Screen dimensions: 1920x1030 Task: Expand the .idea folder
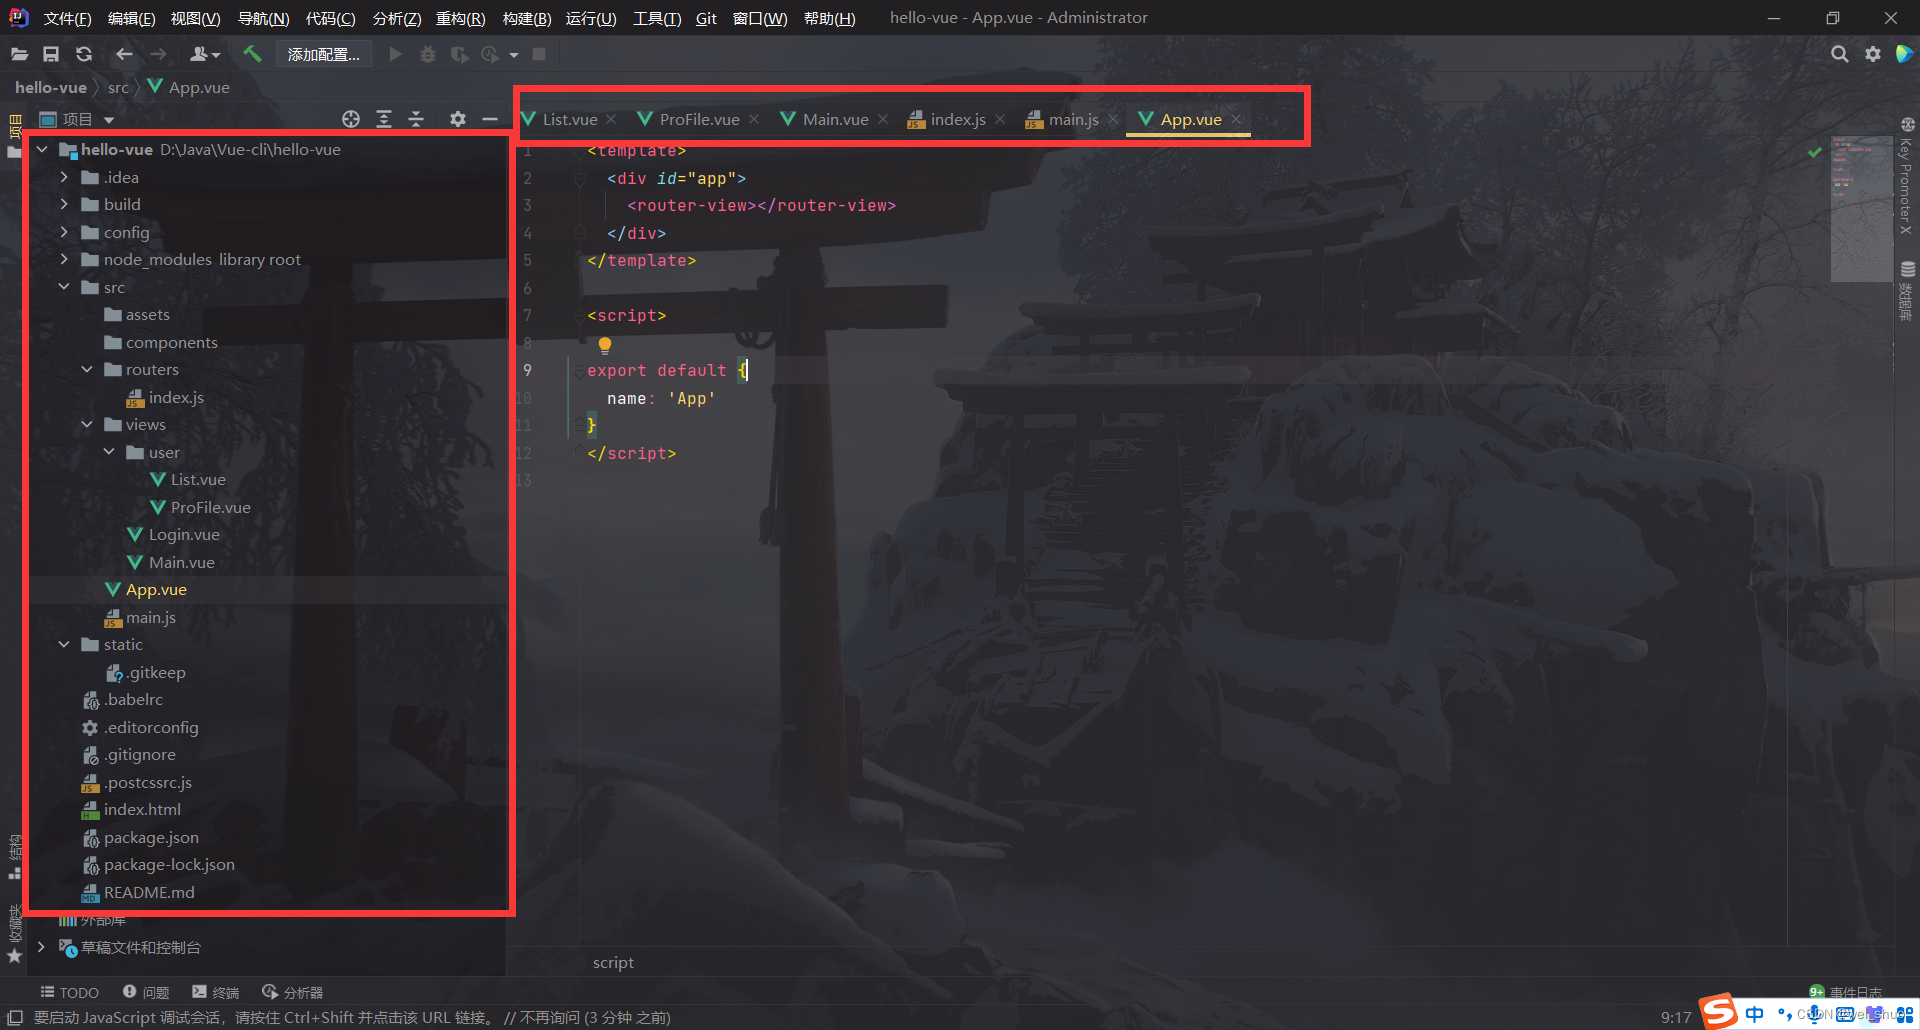(x=64, y=177)
